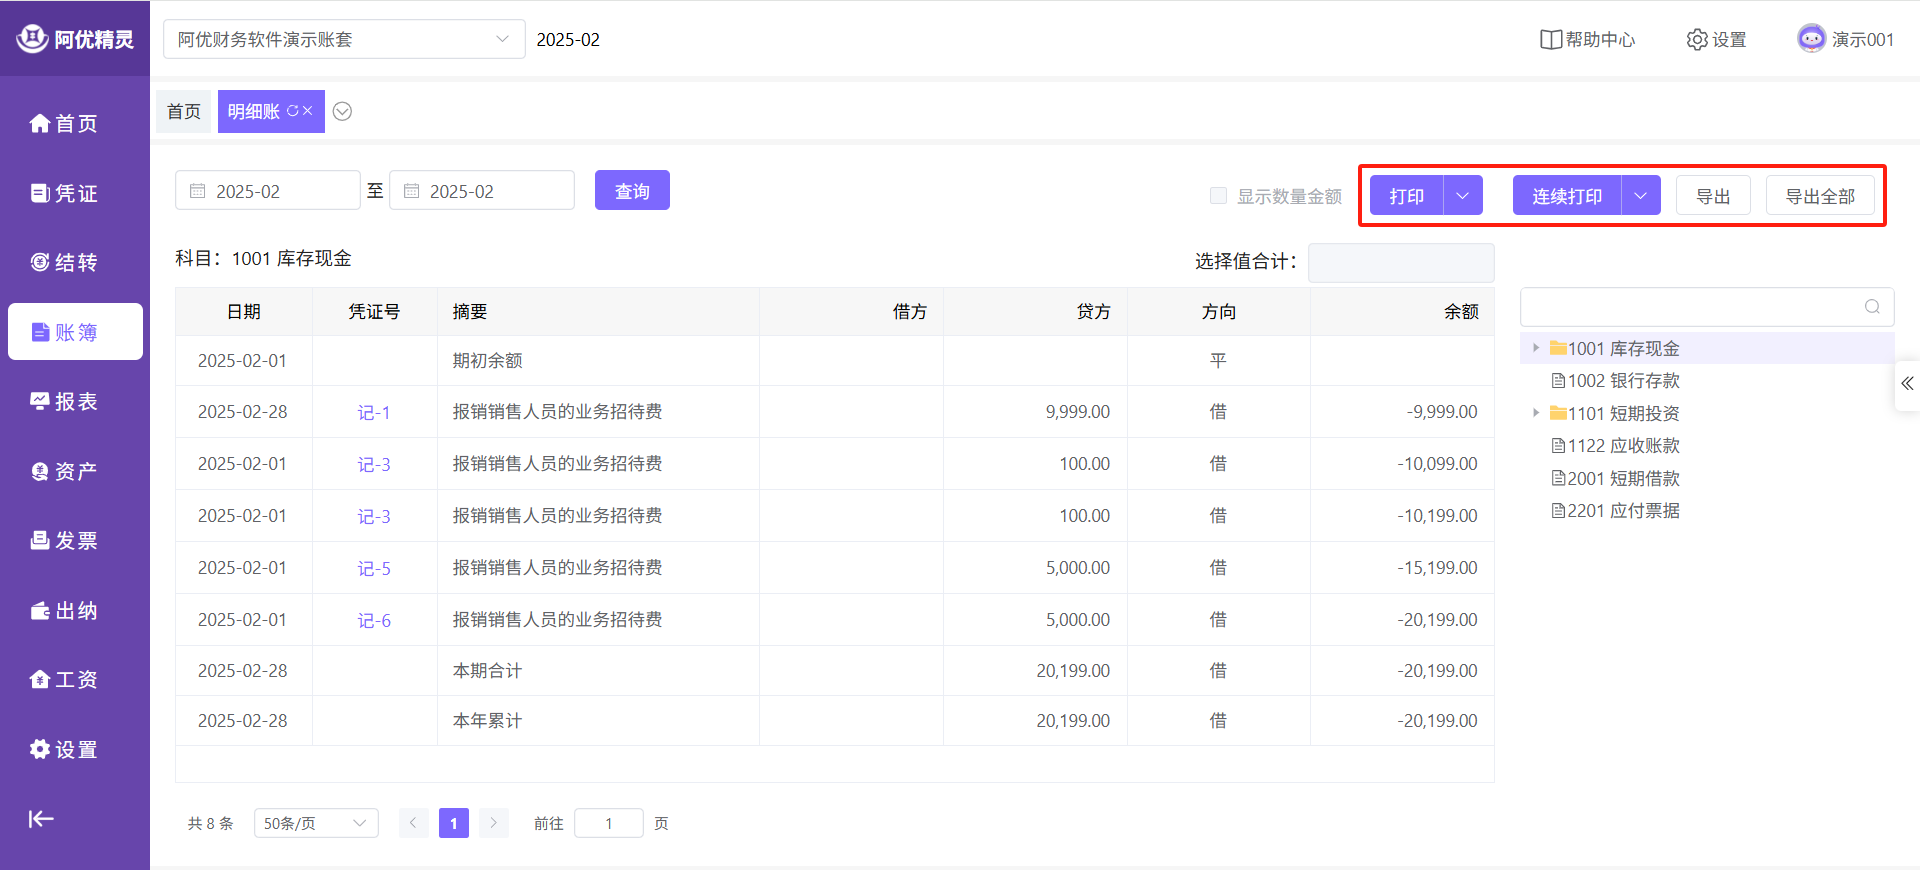Enable the 显示数量金额 checkbox
Screen dimensions: 1920x870
coord(1218,196)
